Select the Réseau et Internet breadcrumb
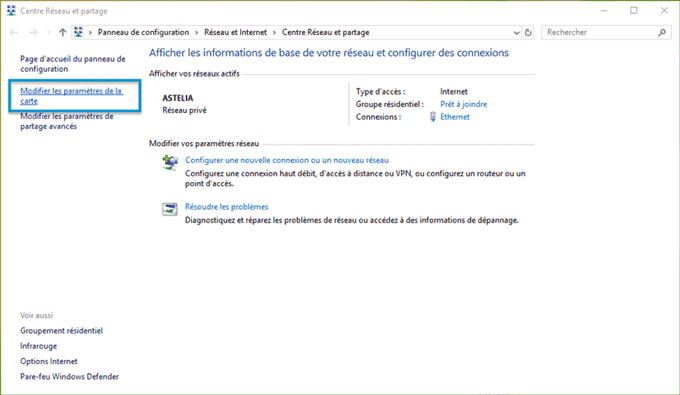The width and height of the screenshot is (680, 395). tap(235, 33)
